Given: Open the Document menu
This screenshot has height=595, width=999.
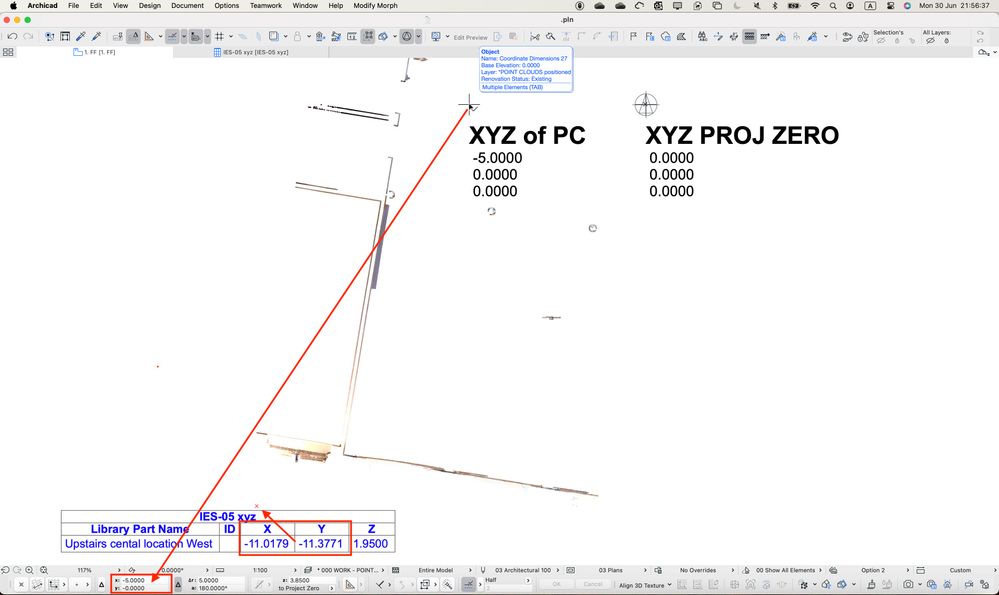Looking at the screenshot, I should [x=187, y=5].
